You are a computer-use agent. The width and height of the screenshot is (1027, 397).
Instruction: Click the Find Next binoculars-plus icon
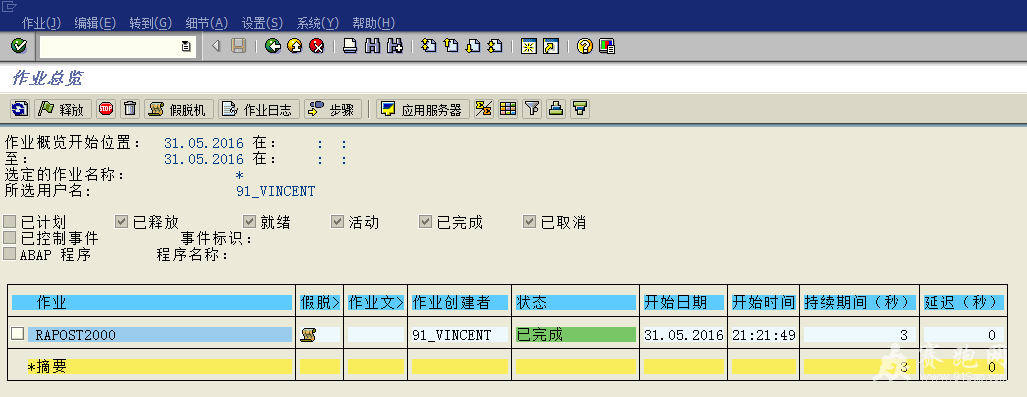[x=394, y=47]
